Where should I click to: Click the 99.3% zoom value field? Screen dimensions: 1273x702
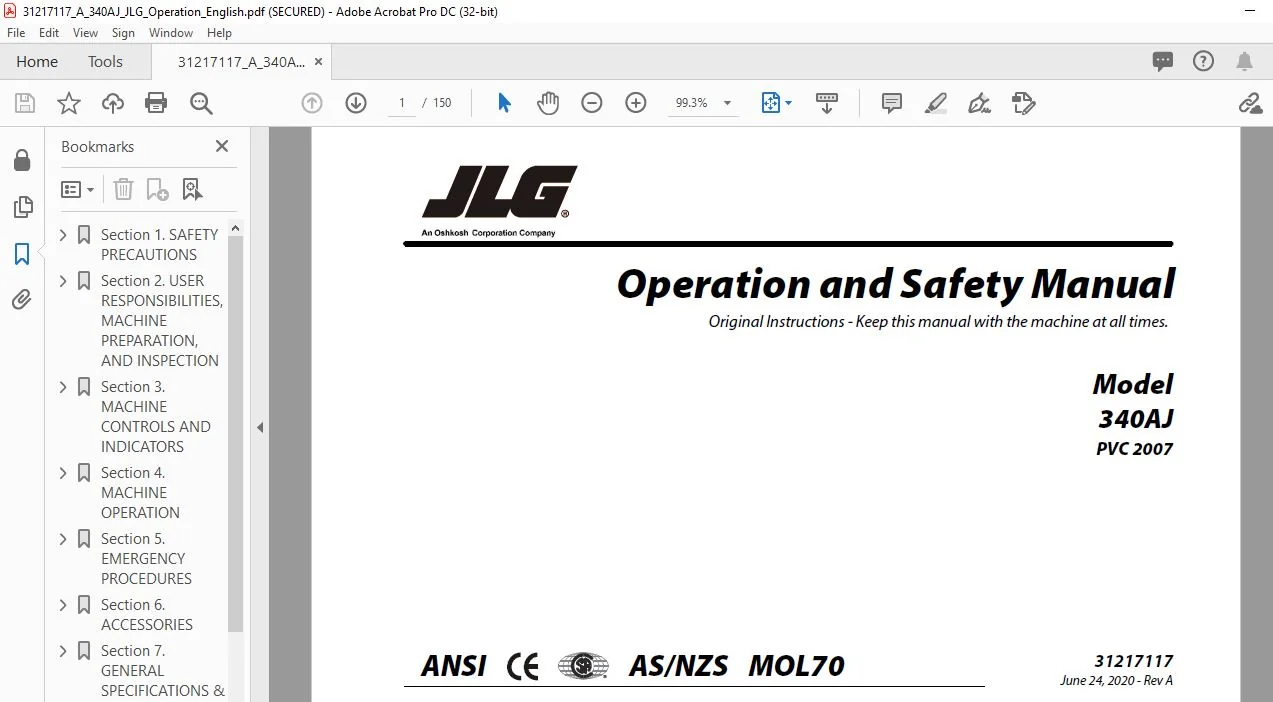(x=691, y=103)
